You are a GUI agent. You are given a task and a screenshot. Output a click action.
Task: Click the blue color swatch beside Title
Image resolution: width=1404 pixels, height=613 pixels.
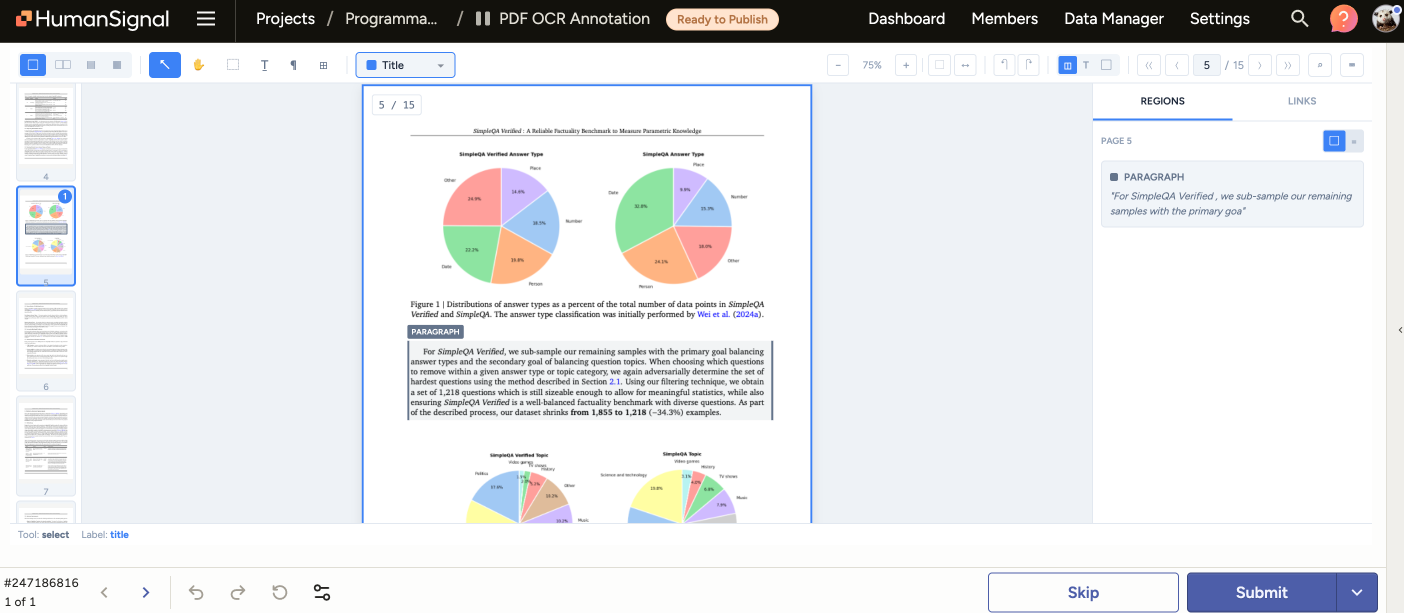click(370, 64)
